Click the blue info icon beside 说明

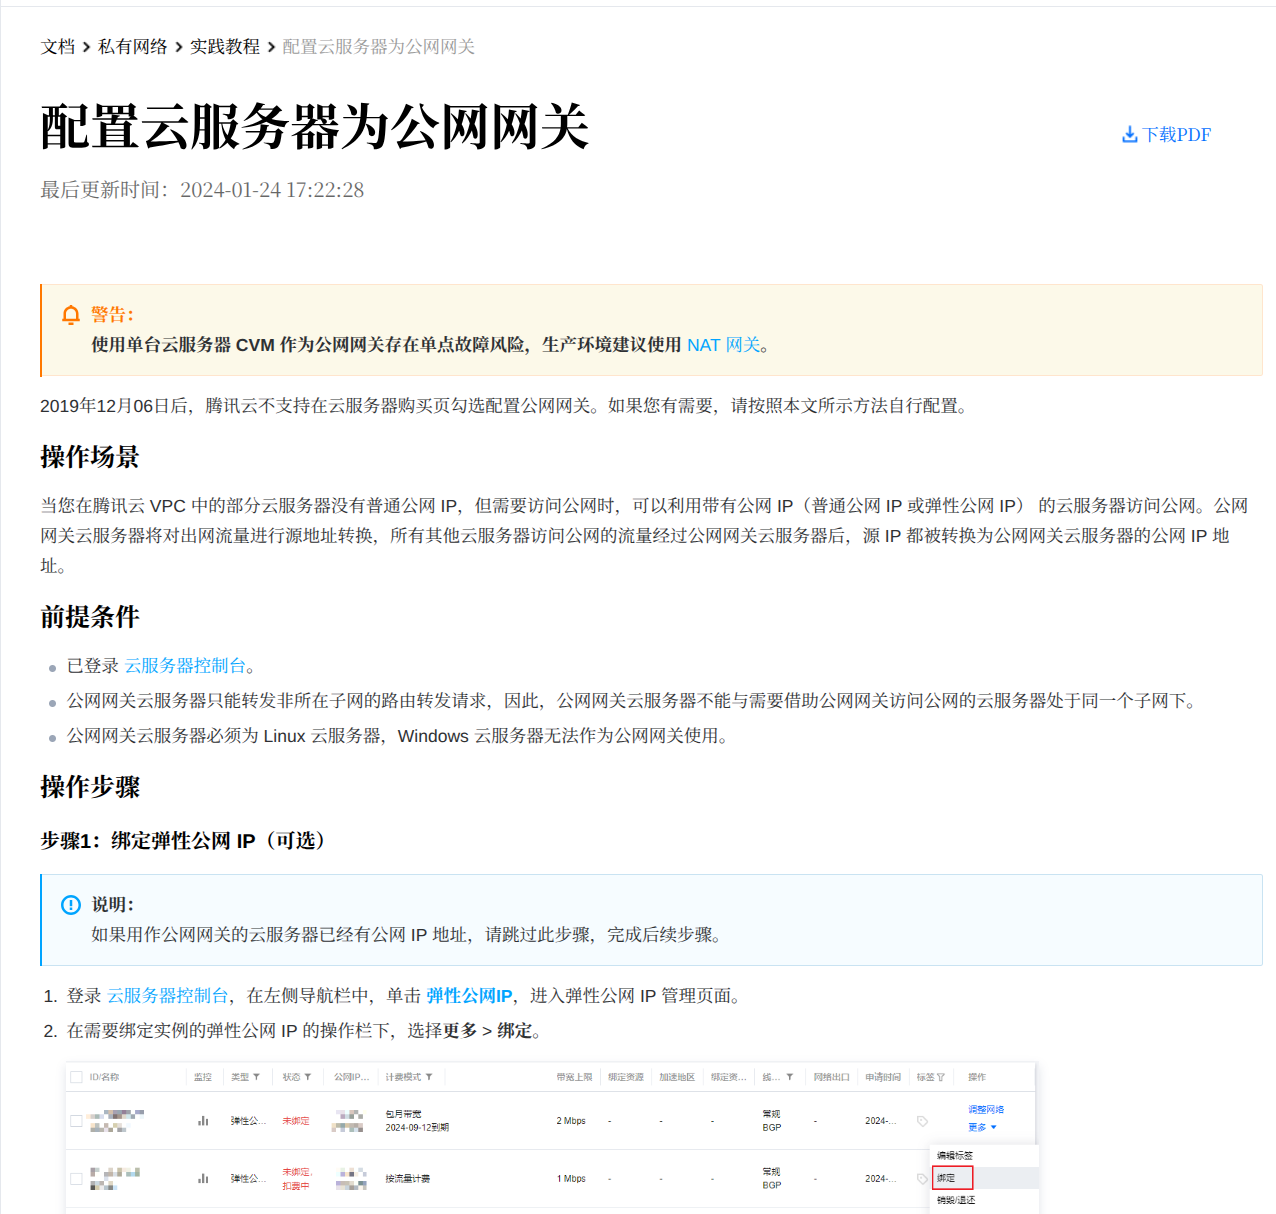[70, 905]
